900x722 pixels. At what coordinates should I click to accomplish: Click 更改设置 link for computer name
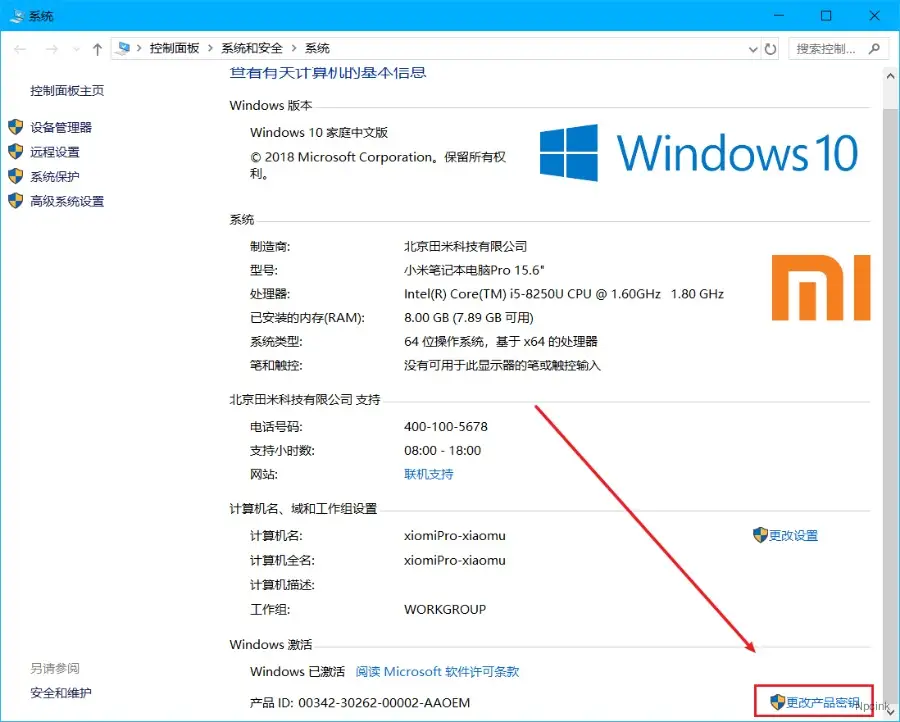pos(793,535)
